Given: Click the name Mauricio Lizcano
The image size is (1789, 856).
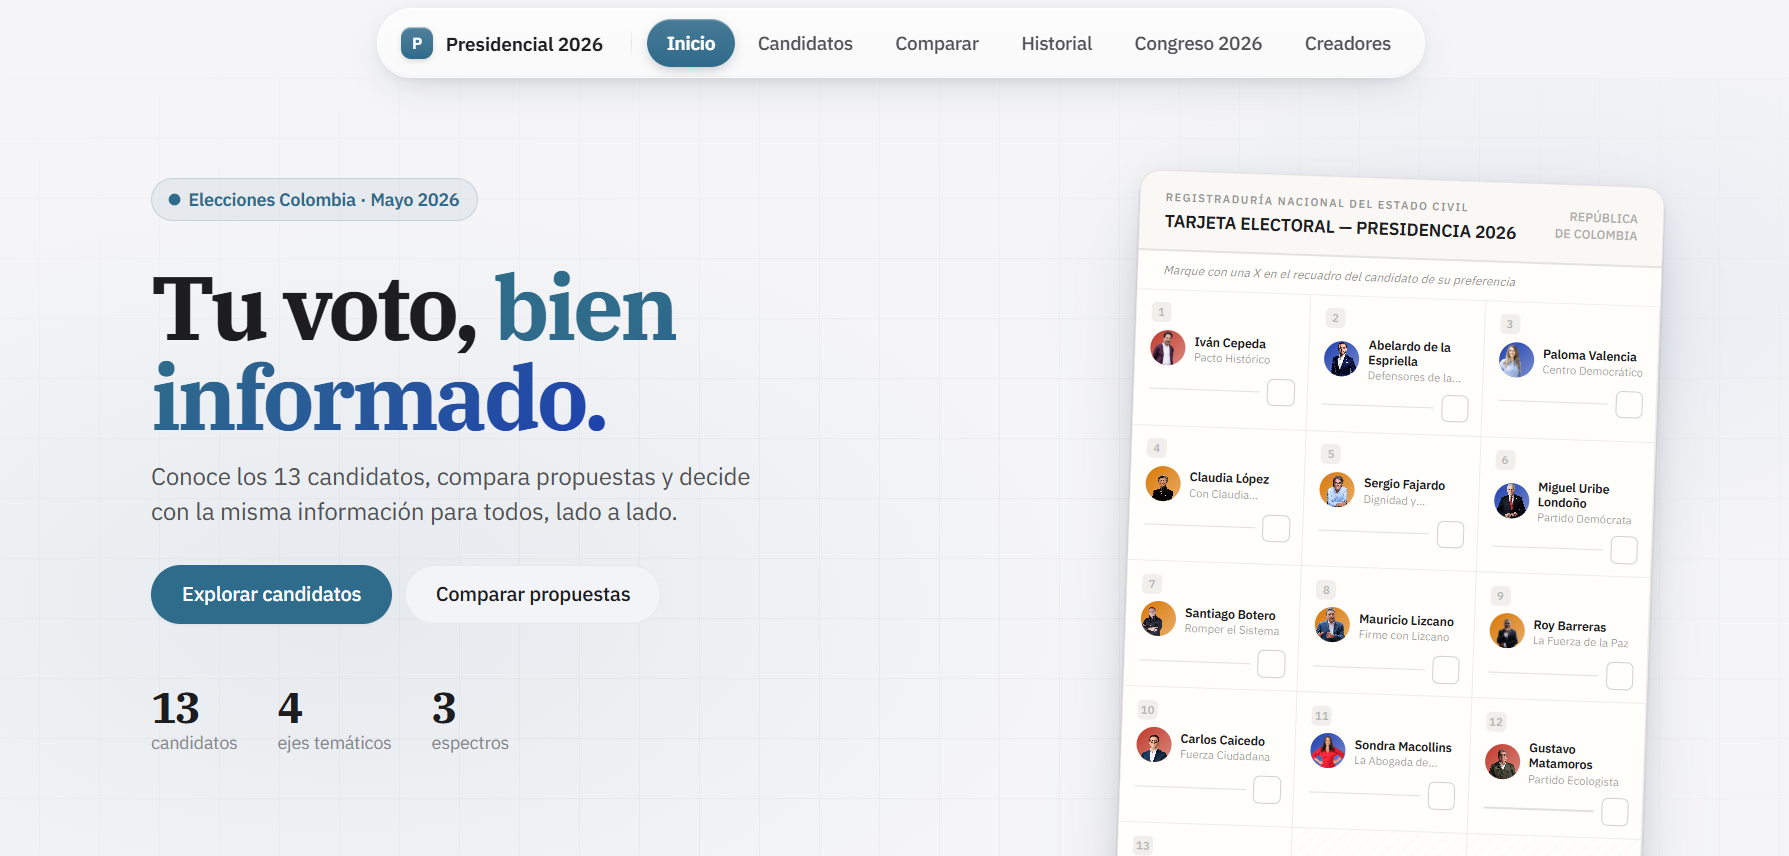Looking at the screenshot, I should (x=1406, y=620).
